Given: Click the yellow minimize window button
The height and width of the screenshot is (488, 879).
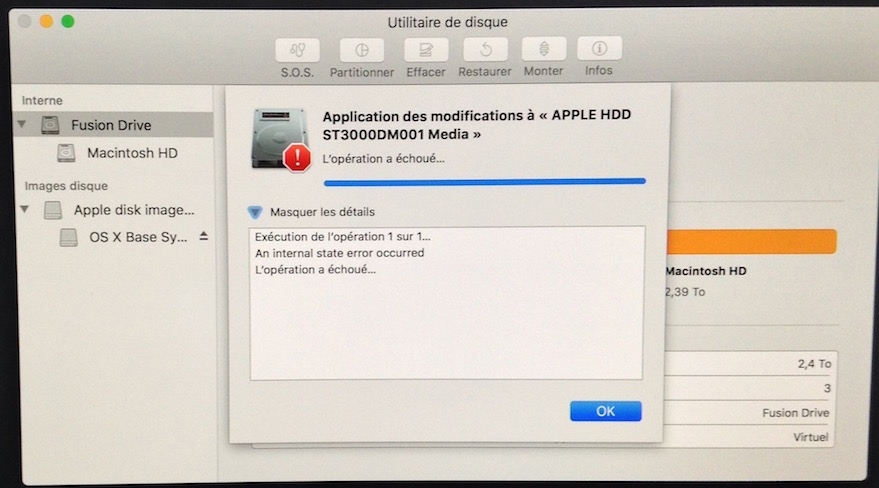Looking at the screenshot, I should (46, 21).
